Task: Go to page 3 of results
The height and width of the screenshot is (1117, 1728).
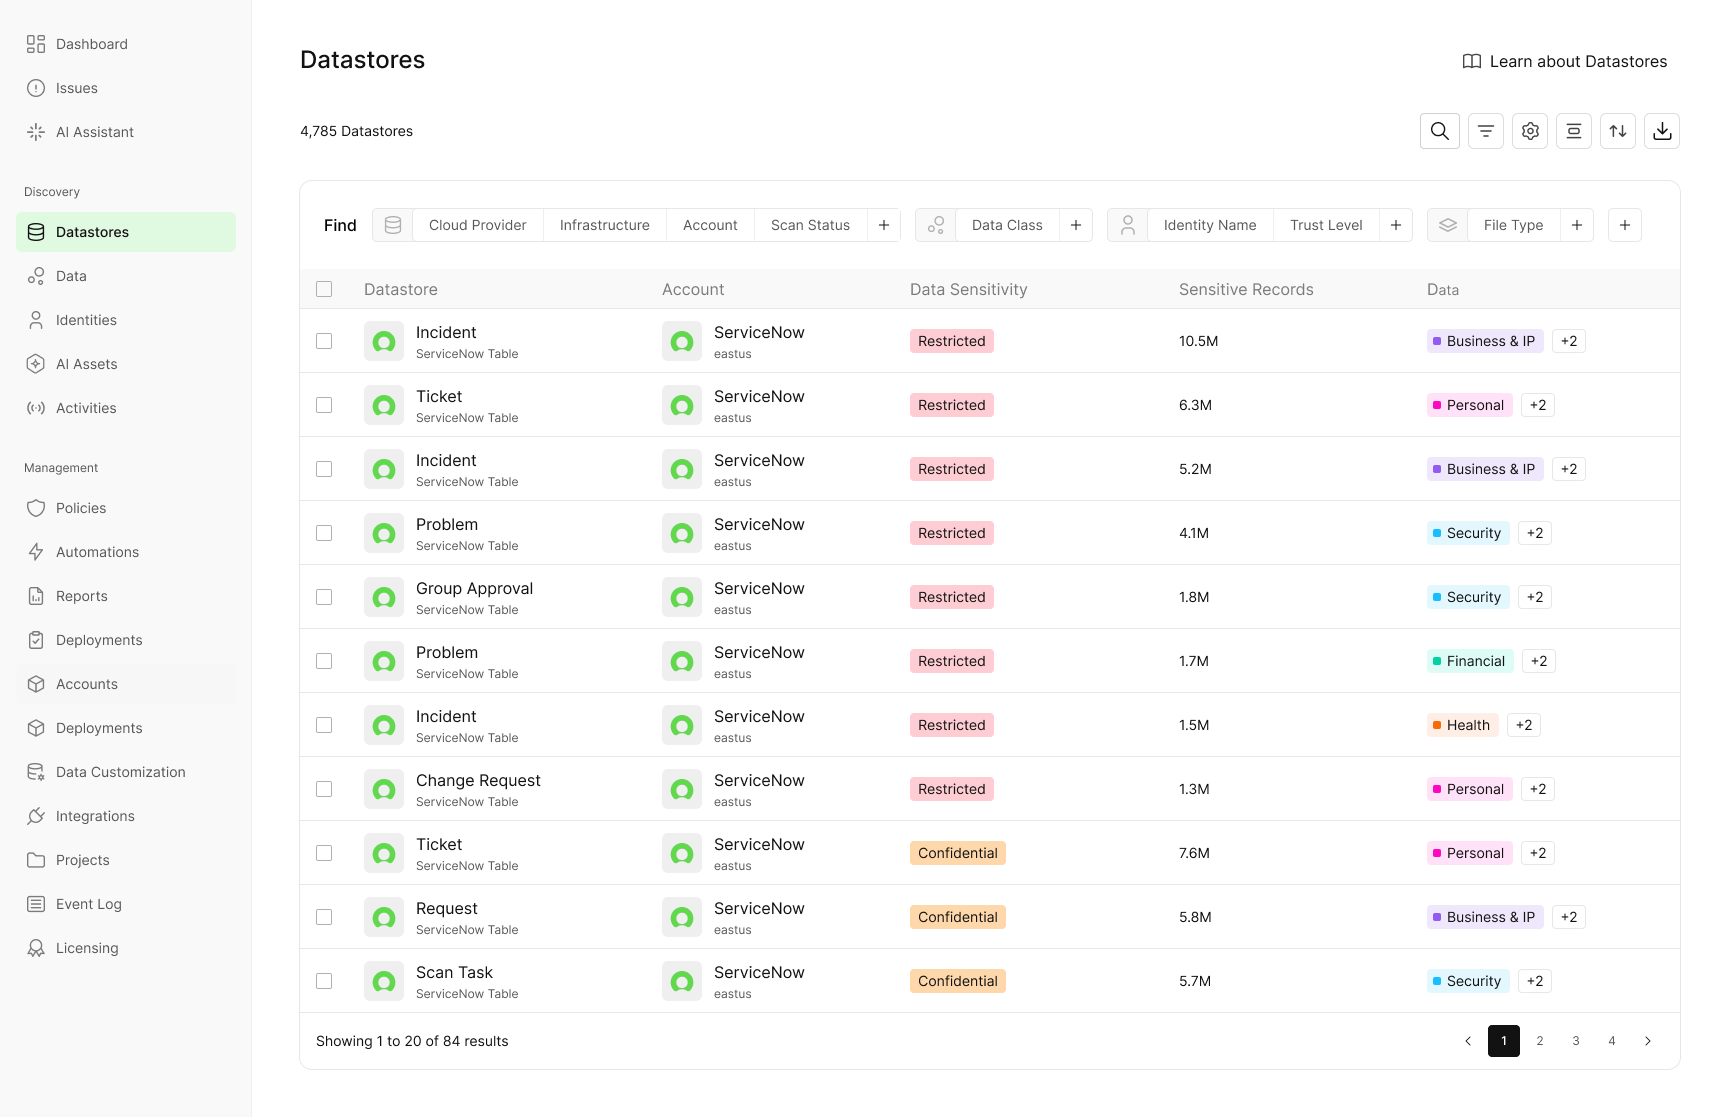Action: (x=1575, y=1041)
